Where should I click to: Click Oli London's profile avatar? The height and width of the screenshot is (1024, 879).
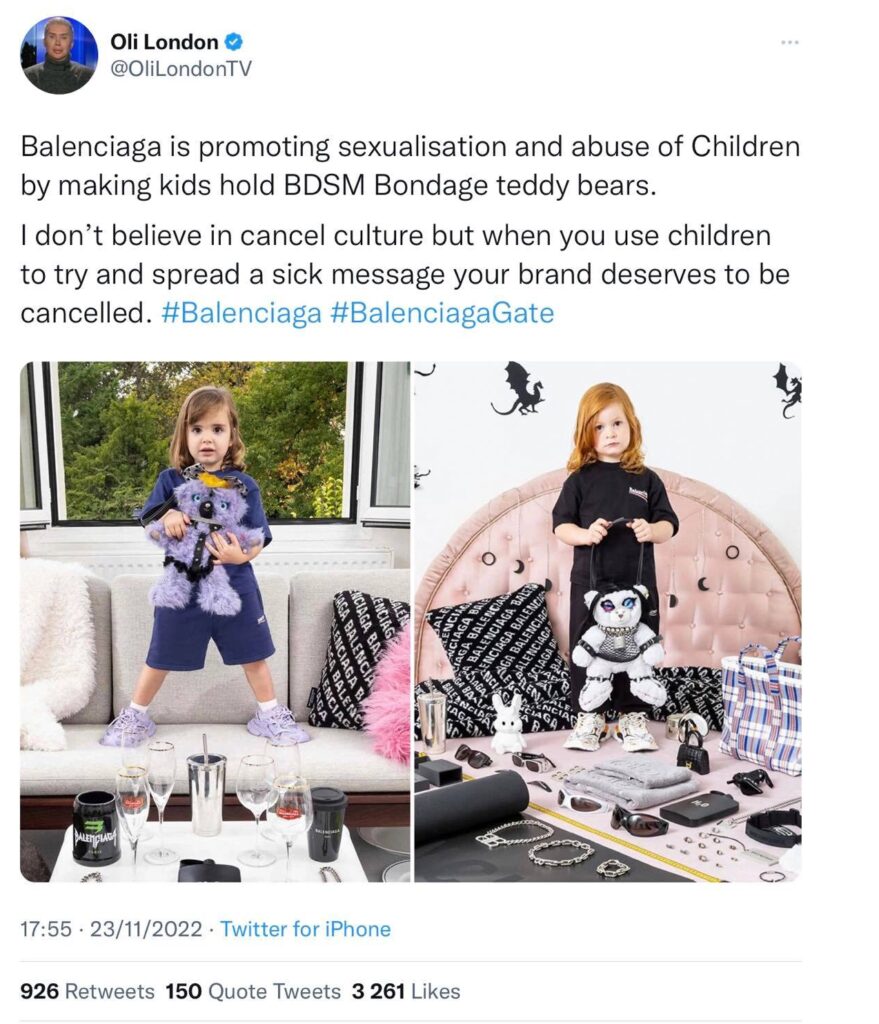coord(59,56)
